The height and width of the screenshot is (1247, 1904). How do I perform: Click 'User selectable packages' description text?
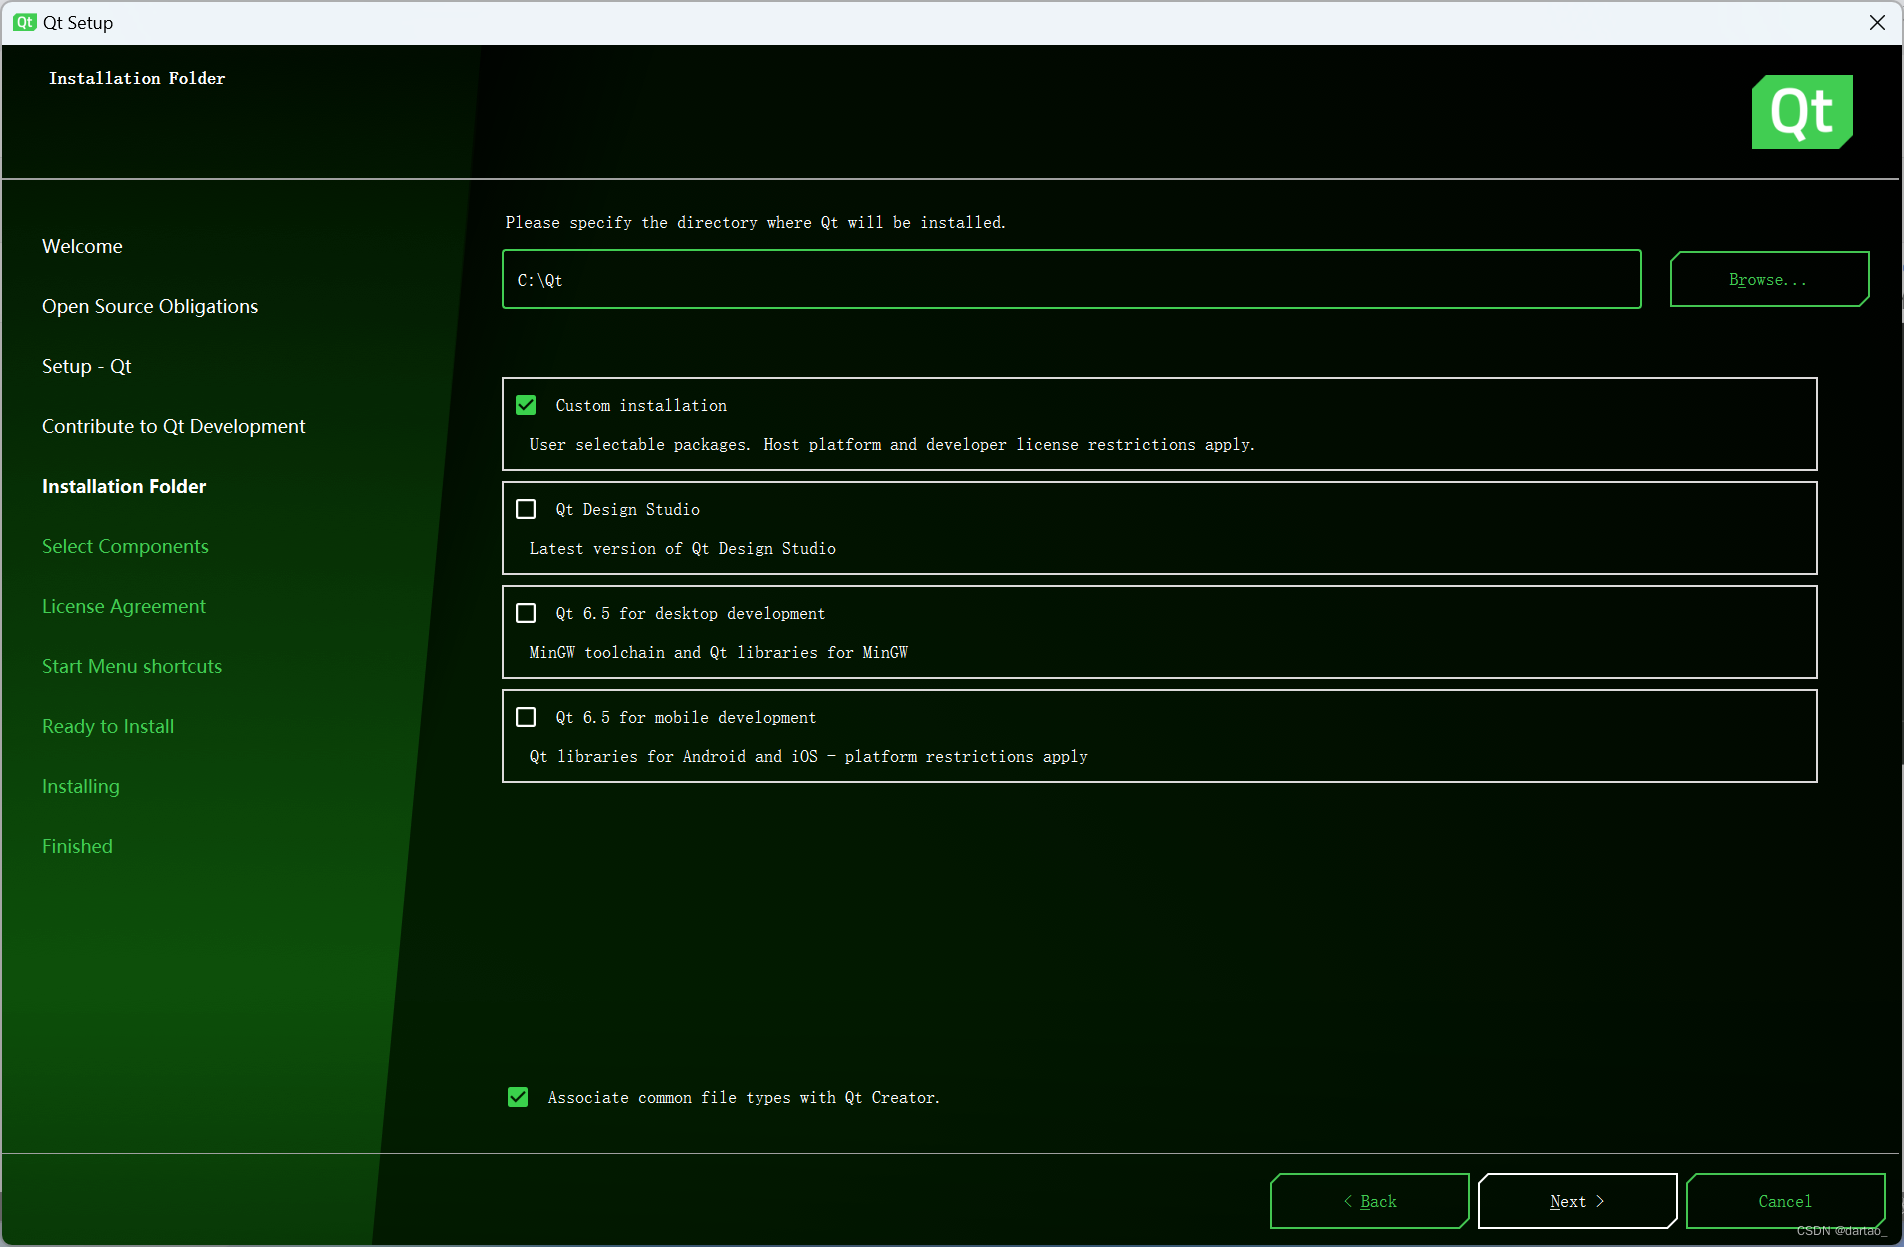892,445
